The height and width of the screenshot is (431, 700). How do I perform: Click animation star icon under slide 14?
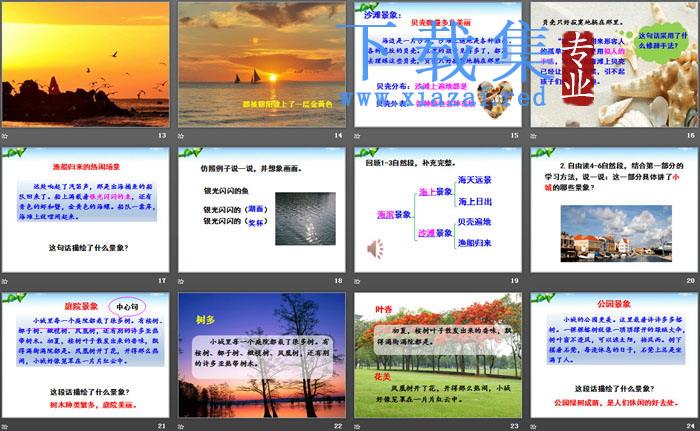[x=181, y=136]
